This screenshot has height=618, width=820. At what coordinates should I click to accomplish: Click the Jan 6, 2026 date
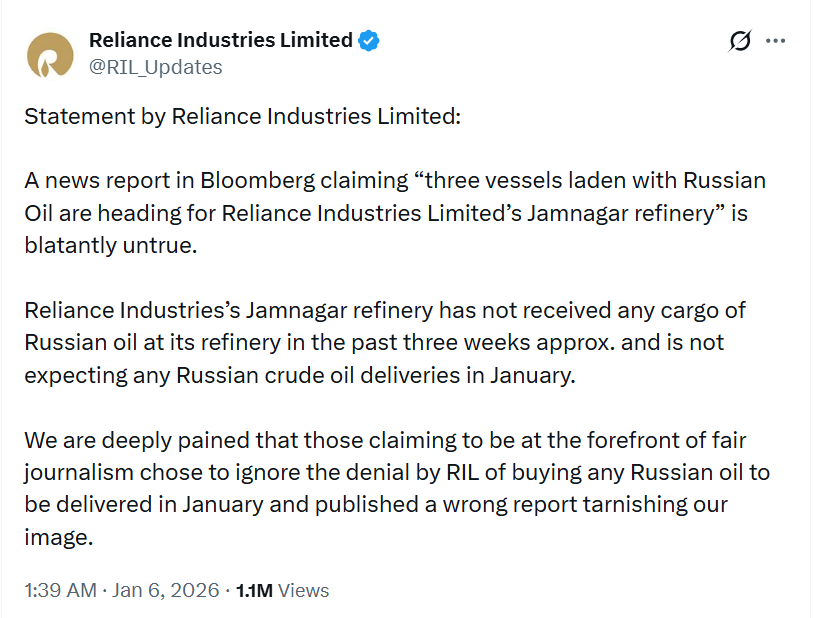pos(165,590)
